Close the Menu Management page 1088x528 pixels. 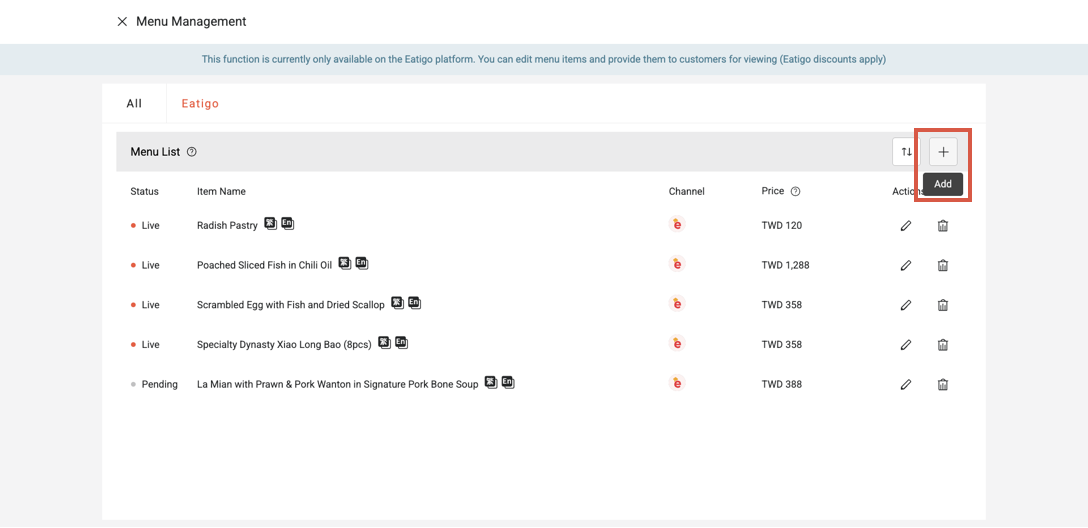coord(122,21)
